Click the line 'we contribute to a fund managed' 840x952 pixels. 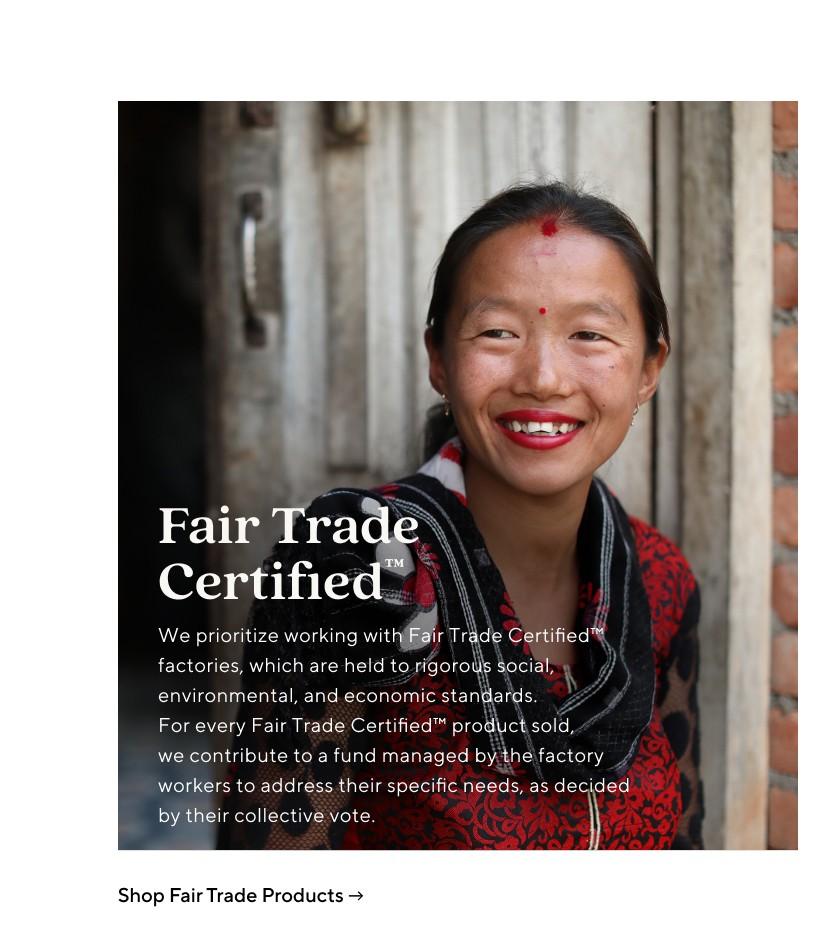381,755
